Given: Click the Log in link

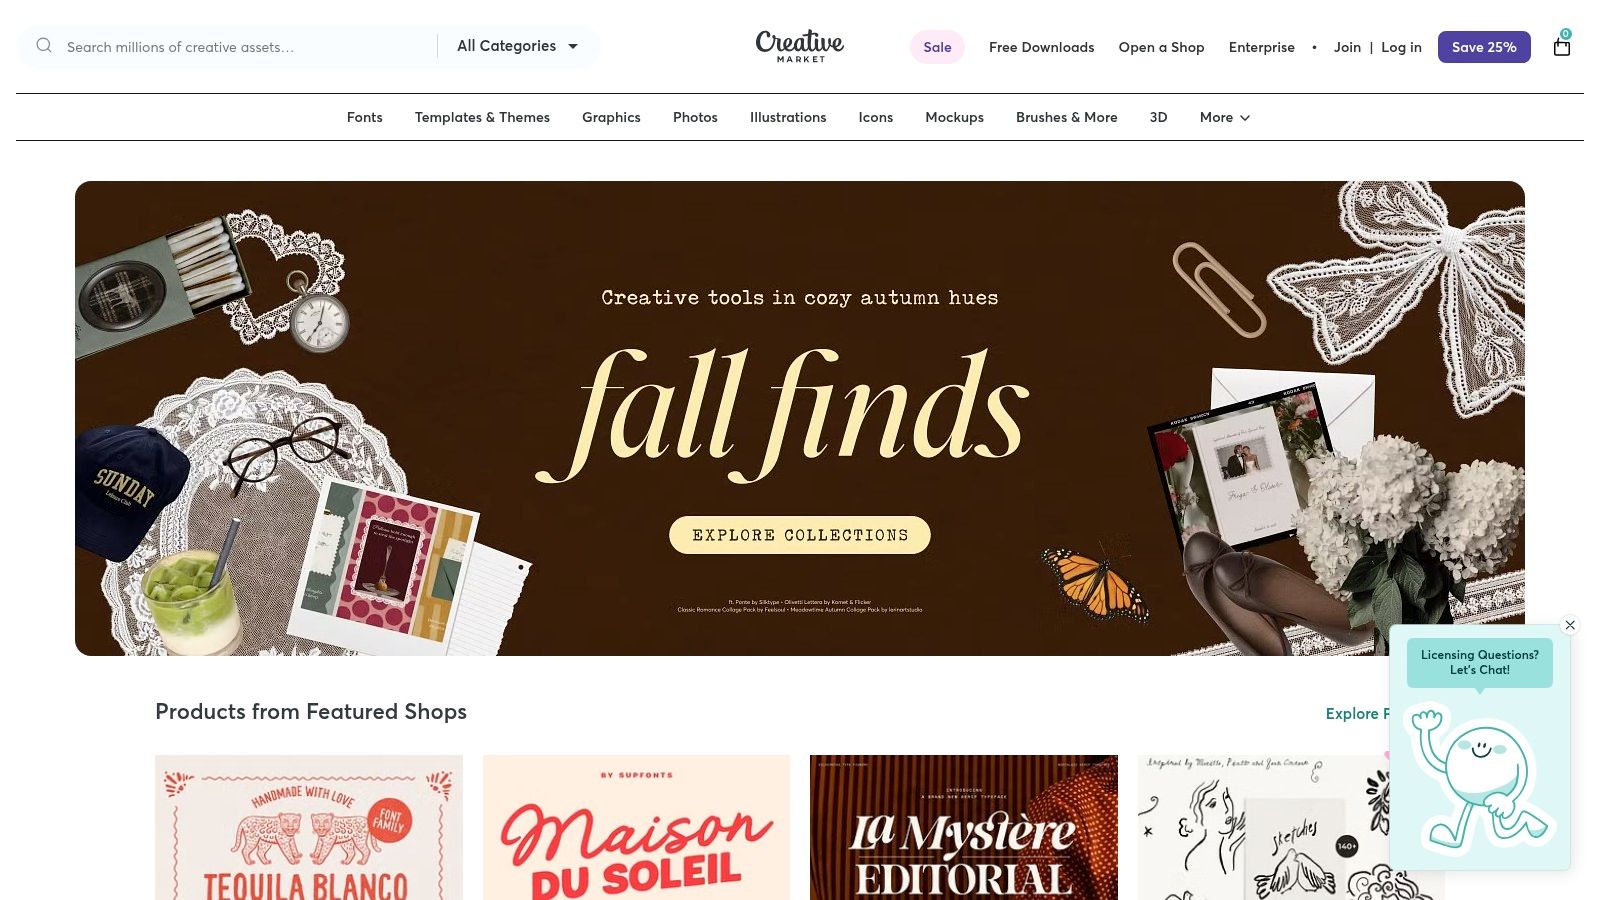Looking at the screenshot, I should click(x=1401, y=47).
